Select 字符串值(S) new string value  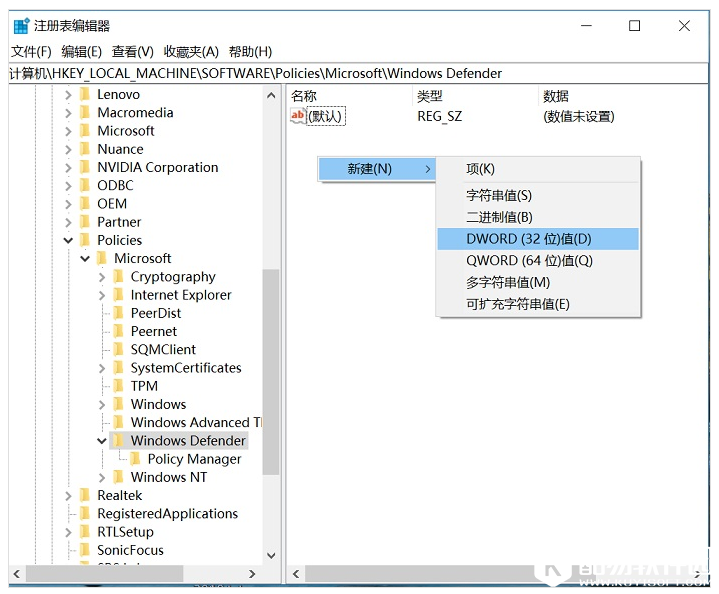click(538, 195)
